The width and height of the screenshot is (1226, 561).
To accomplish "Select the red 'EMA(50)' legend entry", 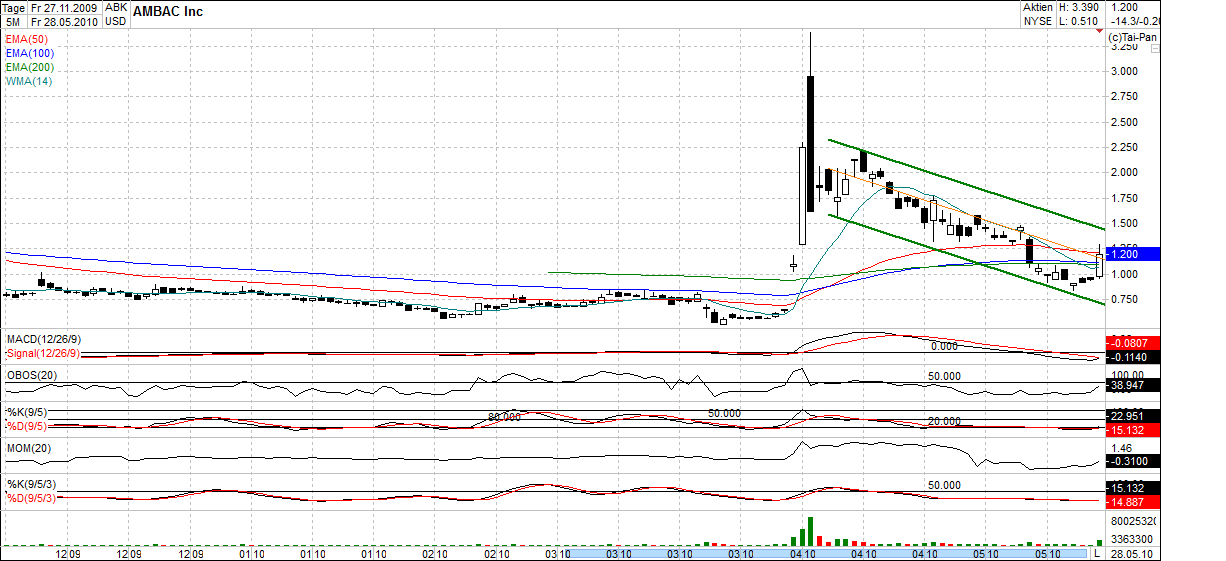I will 27,38.
